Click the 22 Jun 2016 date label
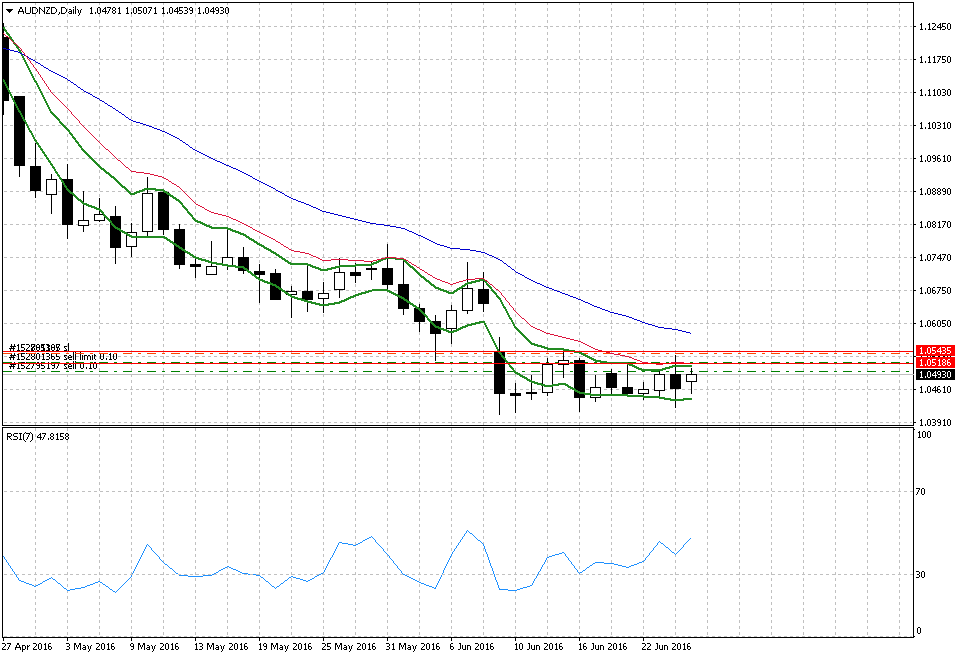The width and height of the screenshot is (956, 658). 667,646
